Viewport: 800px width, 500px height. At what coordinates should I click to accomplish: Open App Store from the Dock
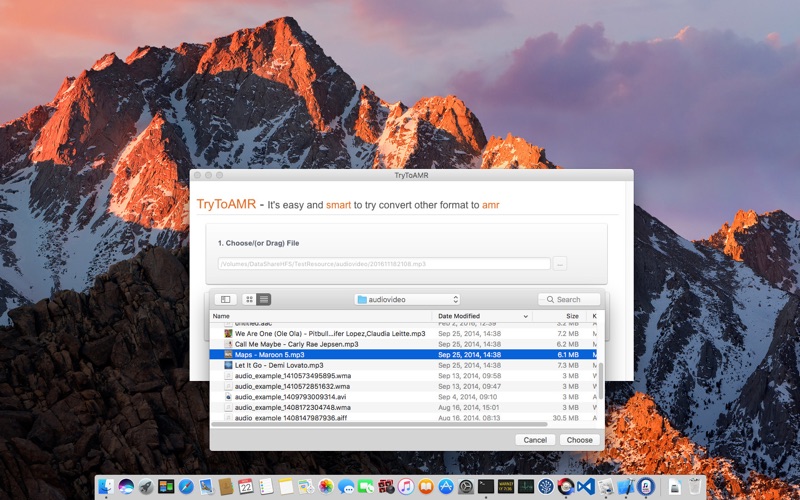coord(446,486)
